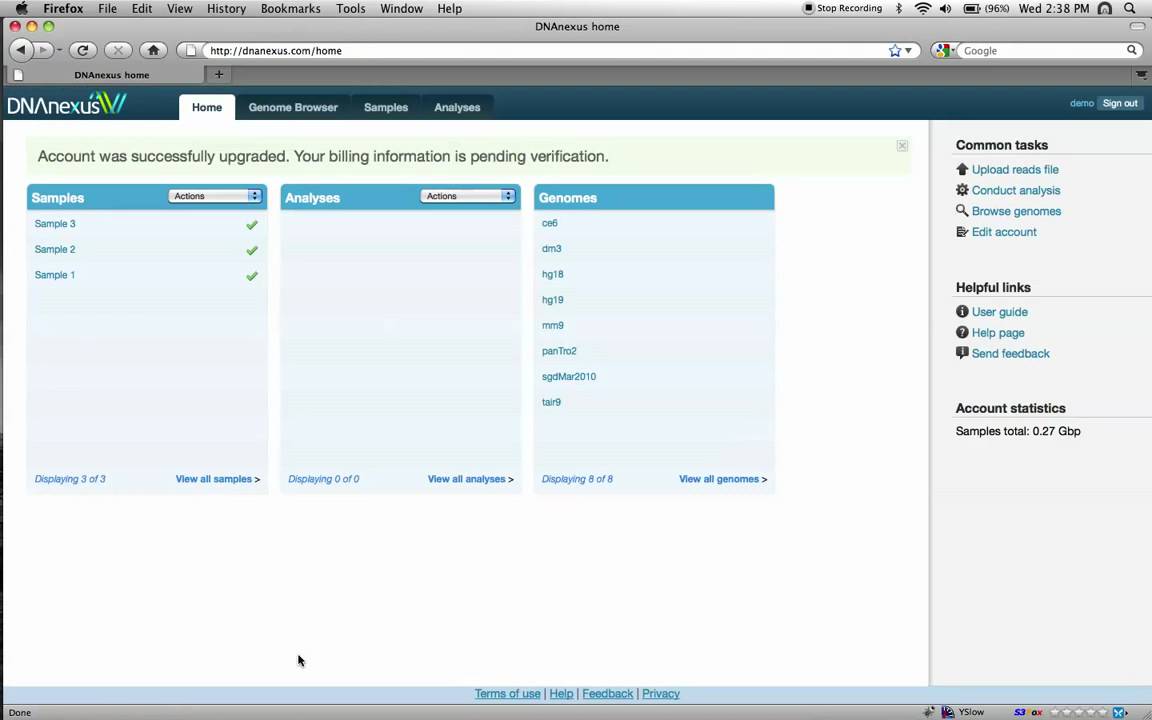Click the User guide info icon
The width and height of the screenshot is (1152, 720).
pyautogui.click(x=962, y=312)
